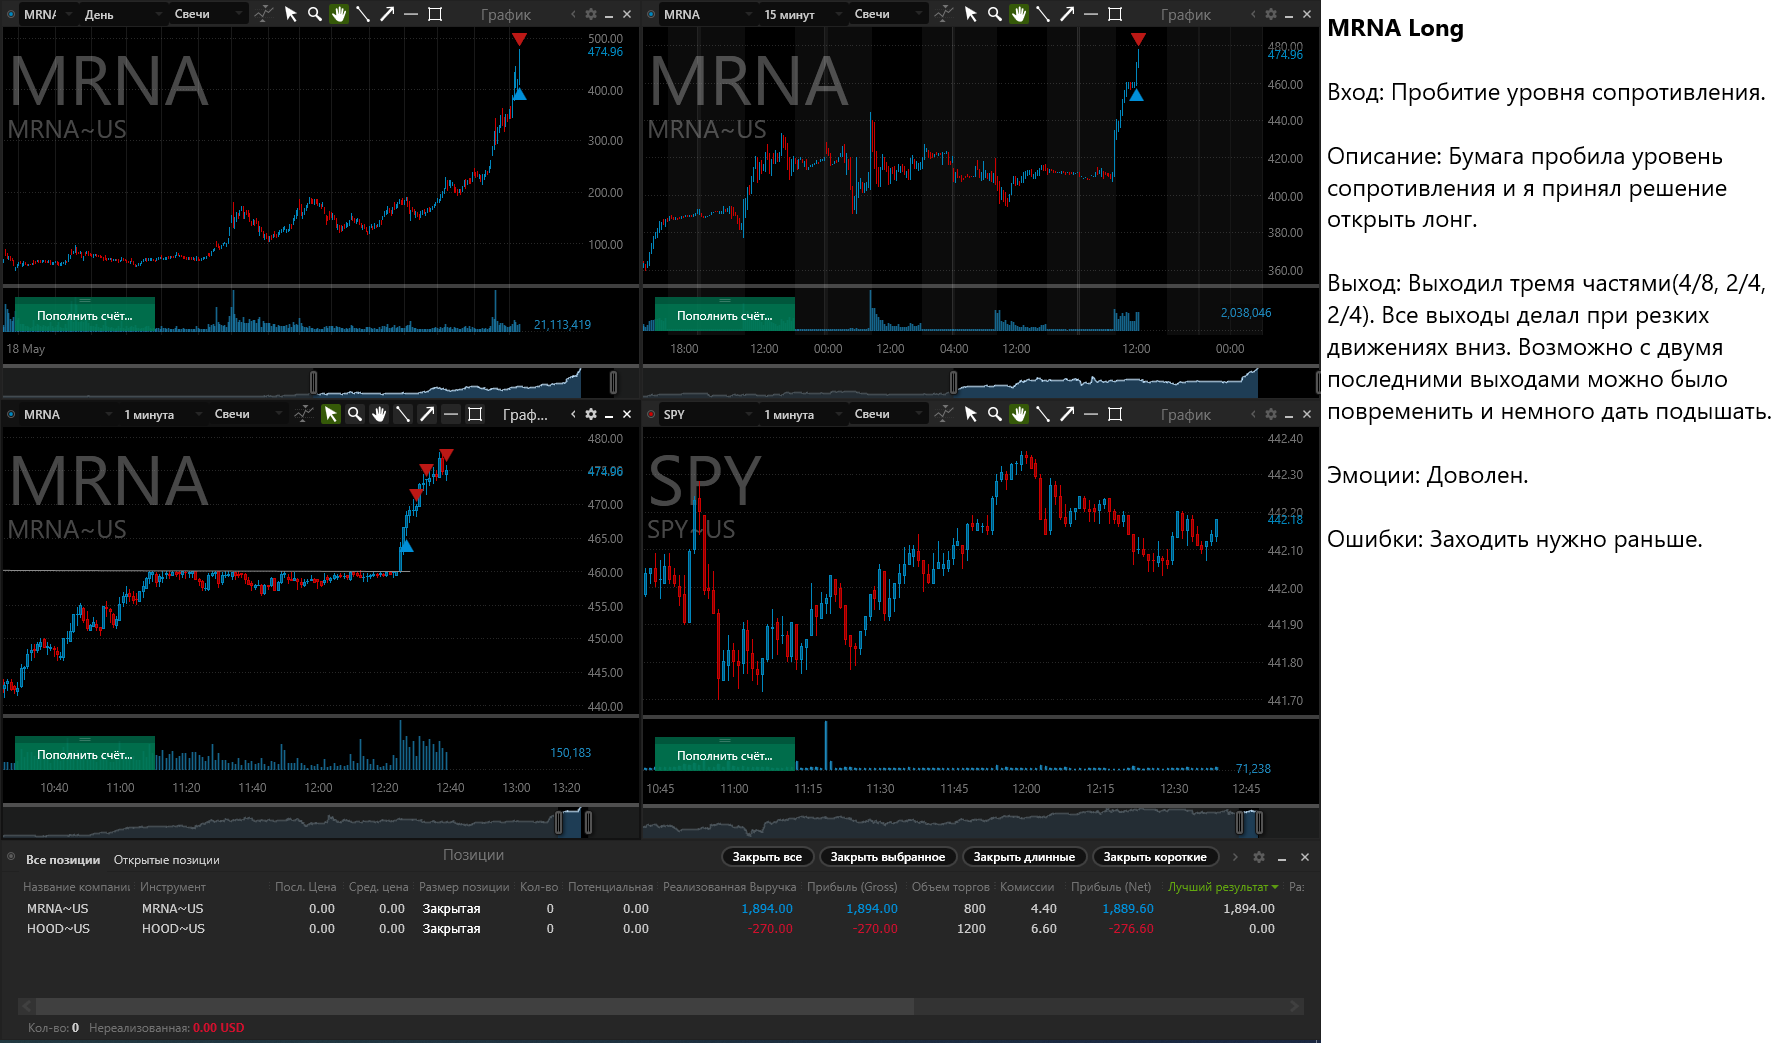The image size is (1787, 1043).
Task: Click 'Пополнить счёт...' in MRNA daily chart
Action: pyautogui.click(x=85, y=315)
